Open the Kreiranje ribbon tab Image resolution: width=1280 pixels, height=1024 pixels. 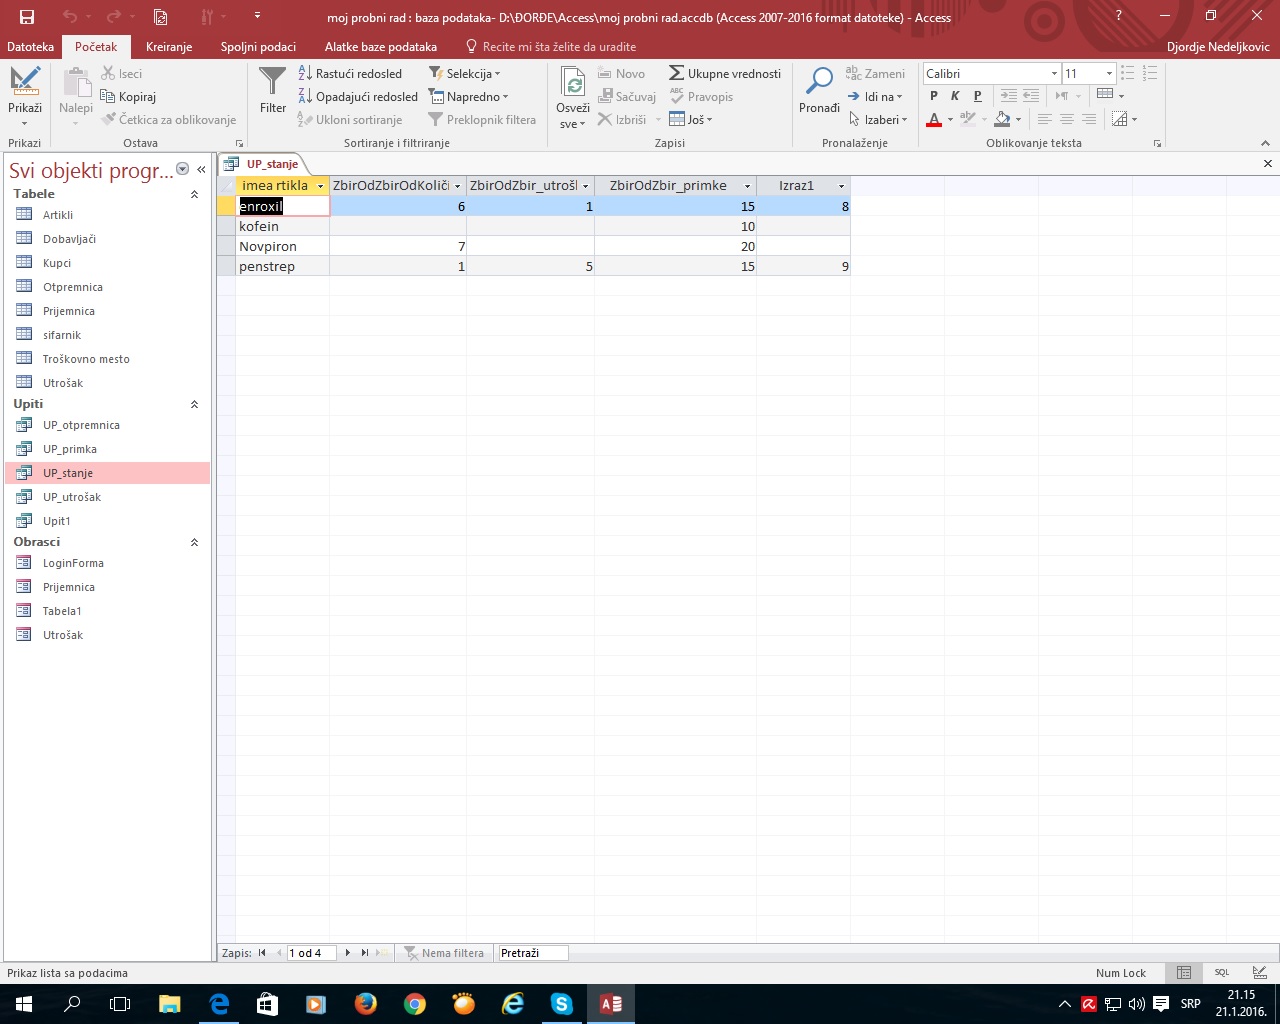pyautogui.click(x=168, y=47)
